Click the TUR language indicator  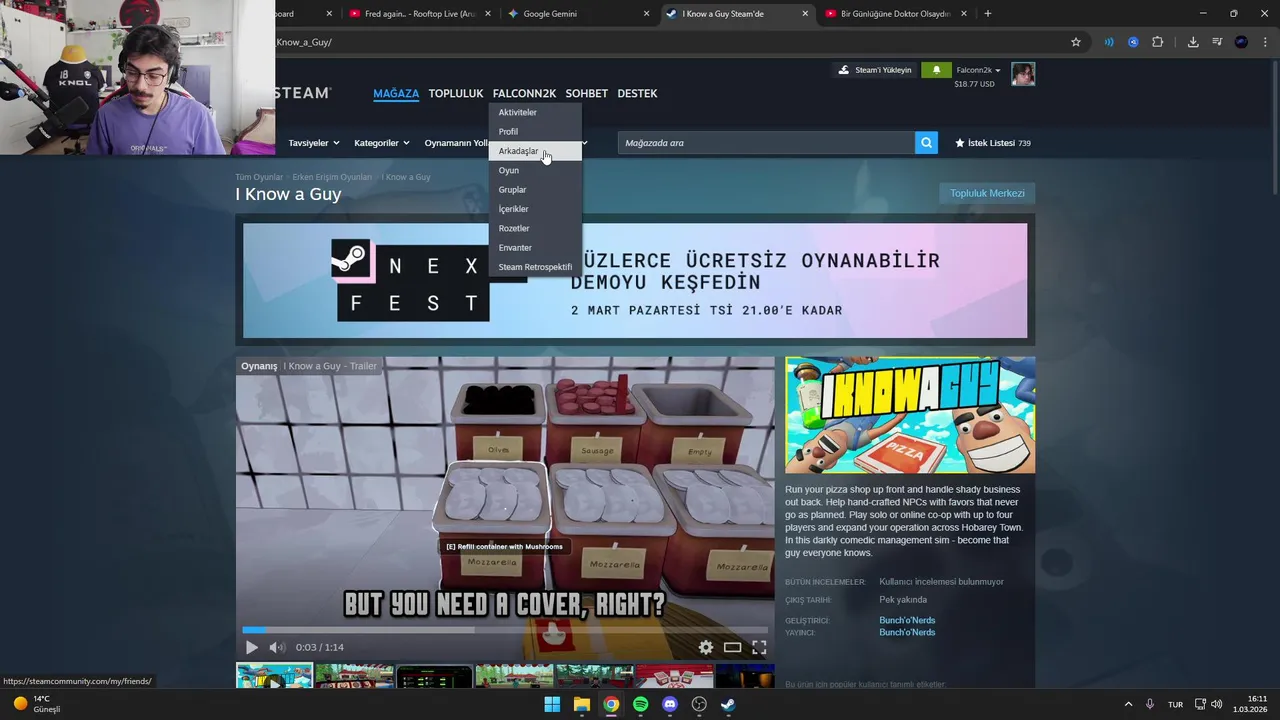tap(1176, 704)
